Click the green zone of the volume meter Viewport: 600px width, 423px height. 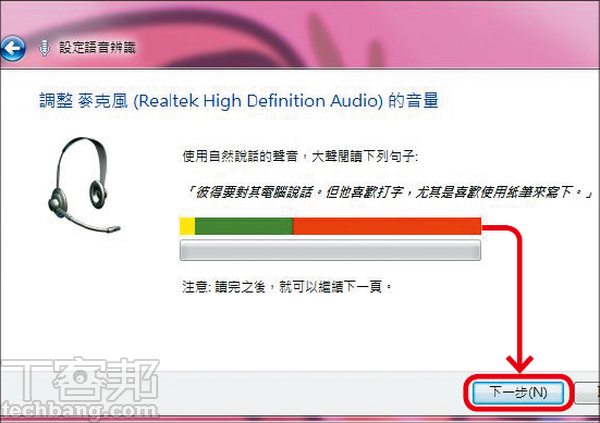click(x=244, y=226)
